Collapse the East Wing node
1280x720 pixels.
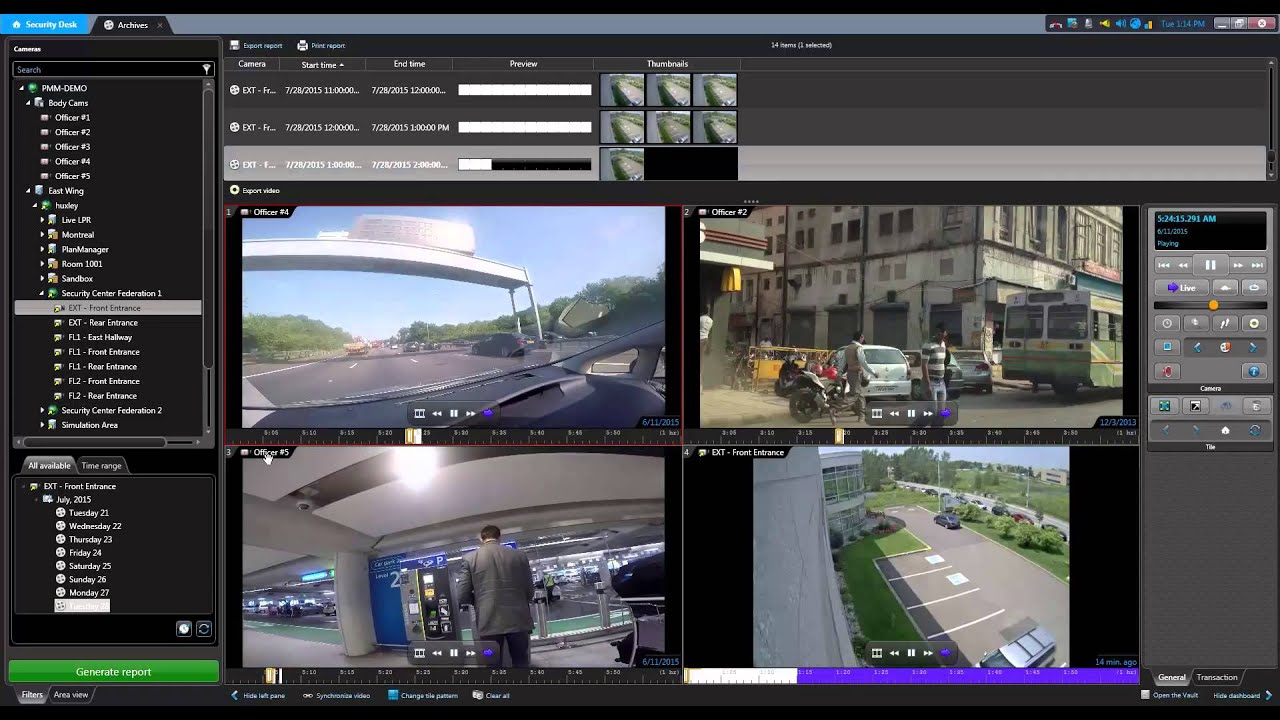click(29, 191)
